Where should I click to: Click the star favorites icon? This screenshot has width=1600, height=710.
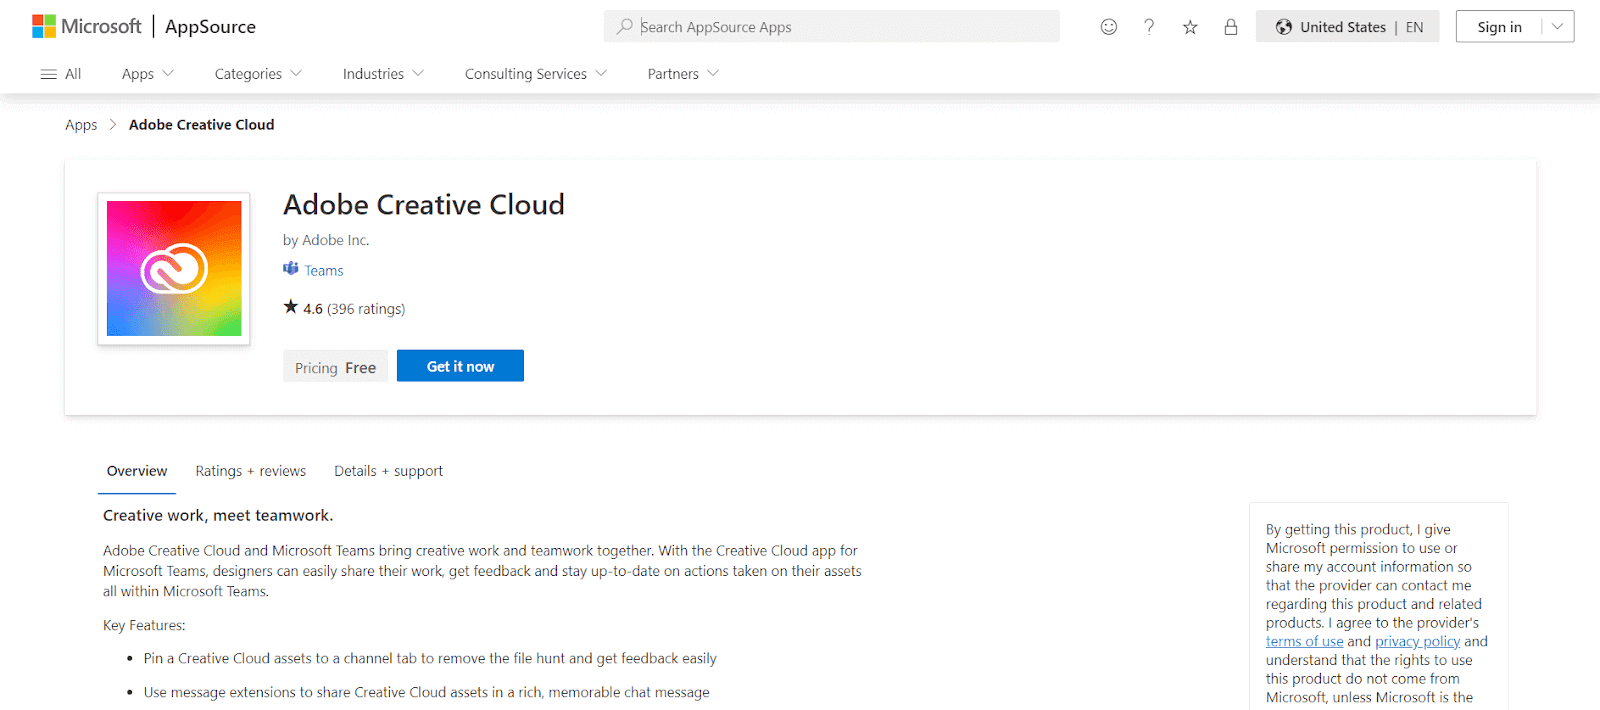(1190, 27)
